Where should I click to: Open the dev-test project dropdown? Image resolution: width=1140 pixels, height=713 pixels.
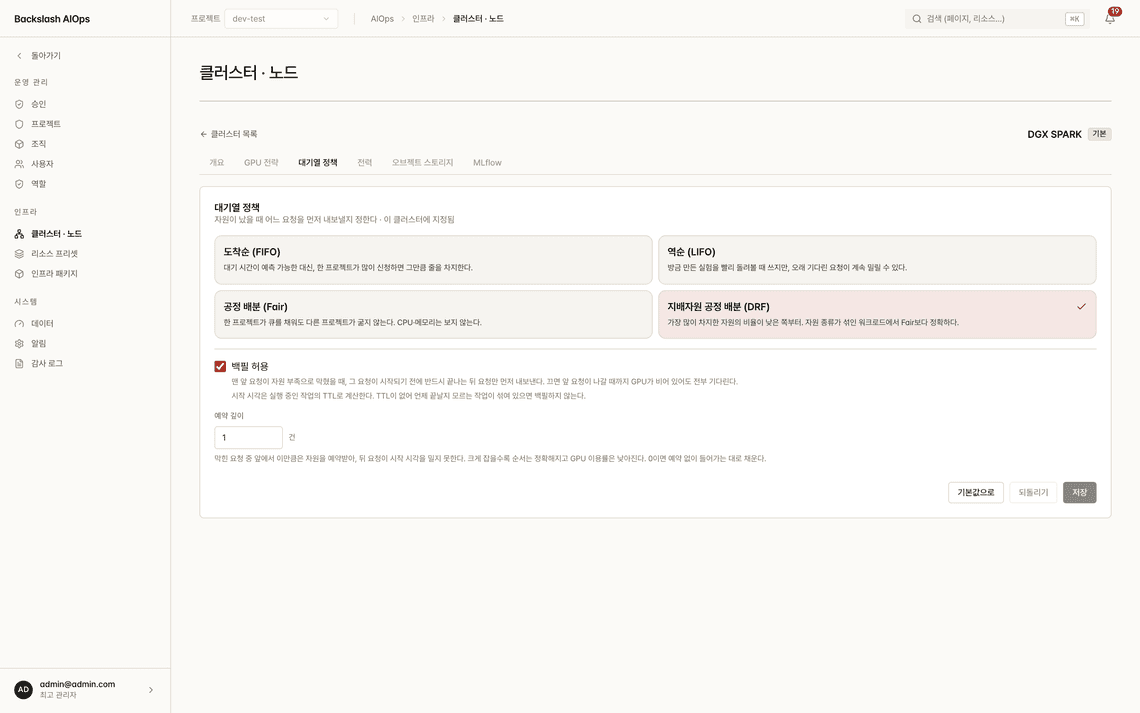point(281,19)
